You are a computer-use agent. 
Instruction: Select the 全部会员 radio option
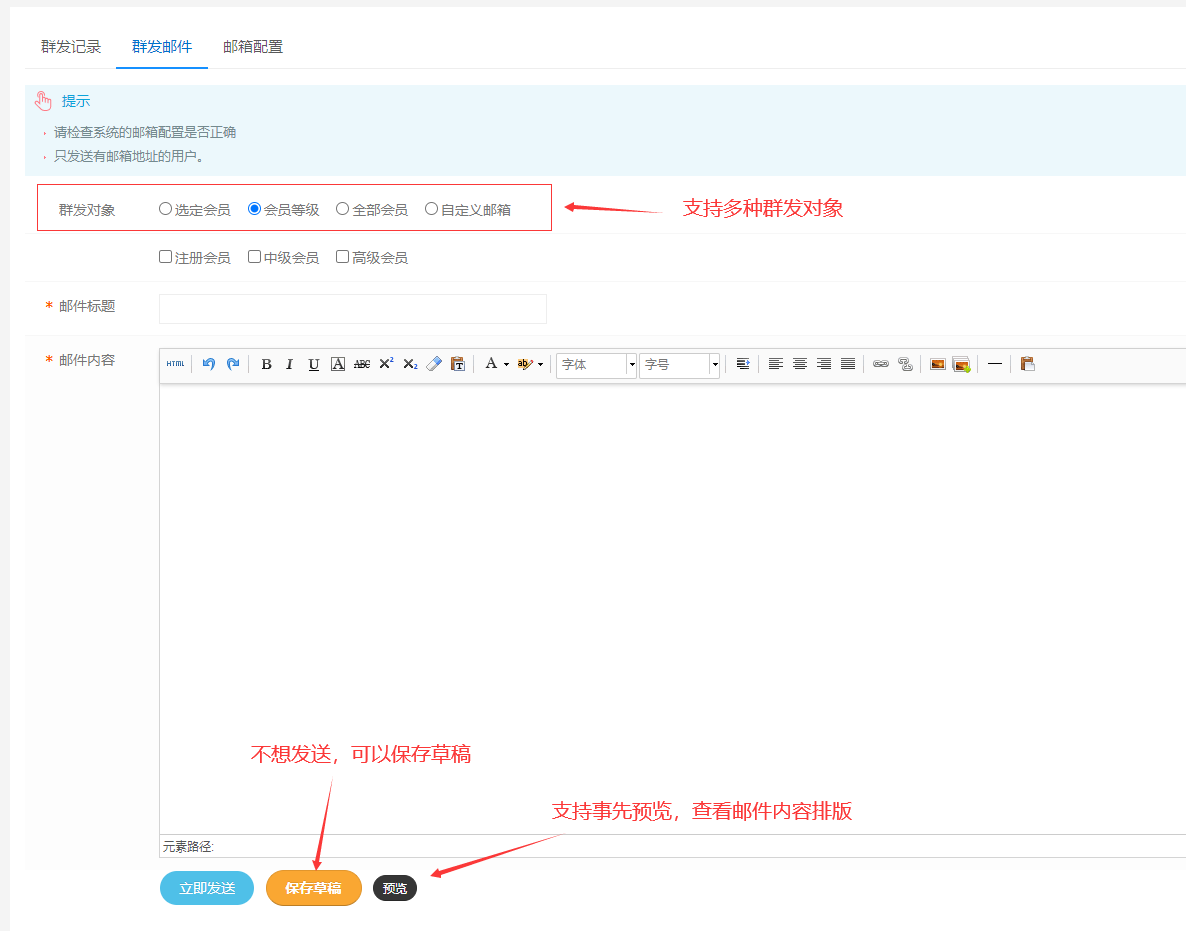tap(343, 209)
